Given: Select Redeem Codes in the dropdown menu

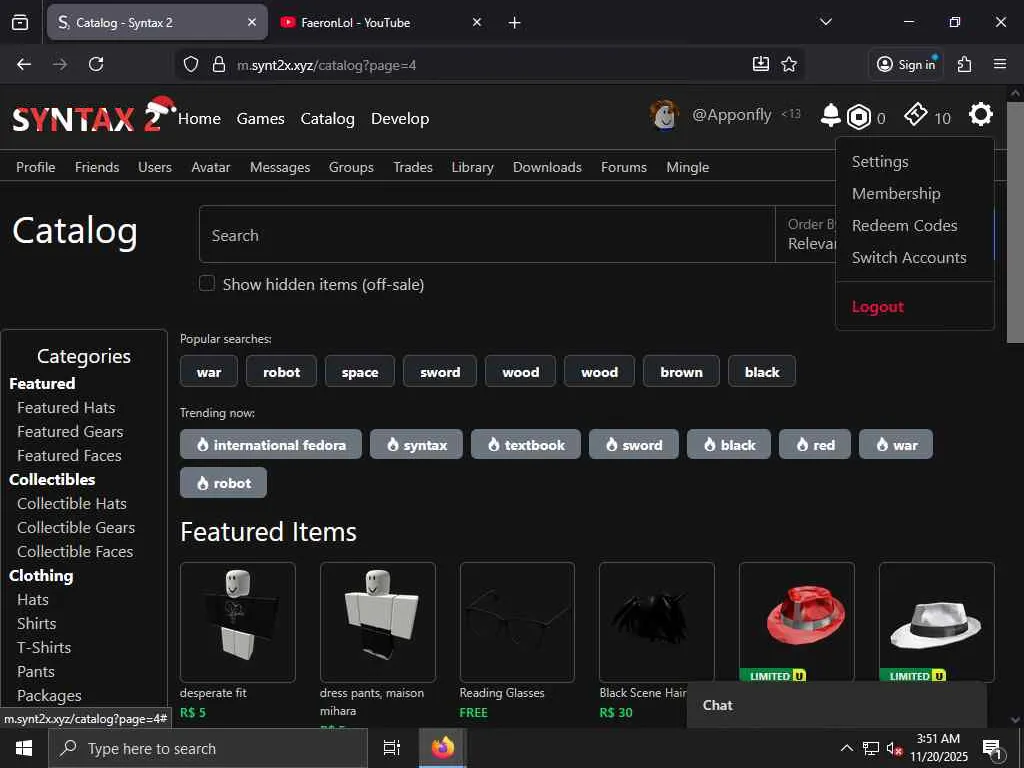Looking at the screenshot, I should point(904,225).
